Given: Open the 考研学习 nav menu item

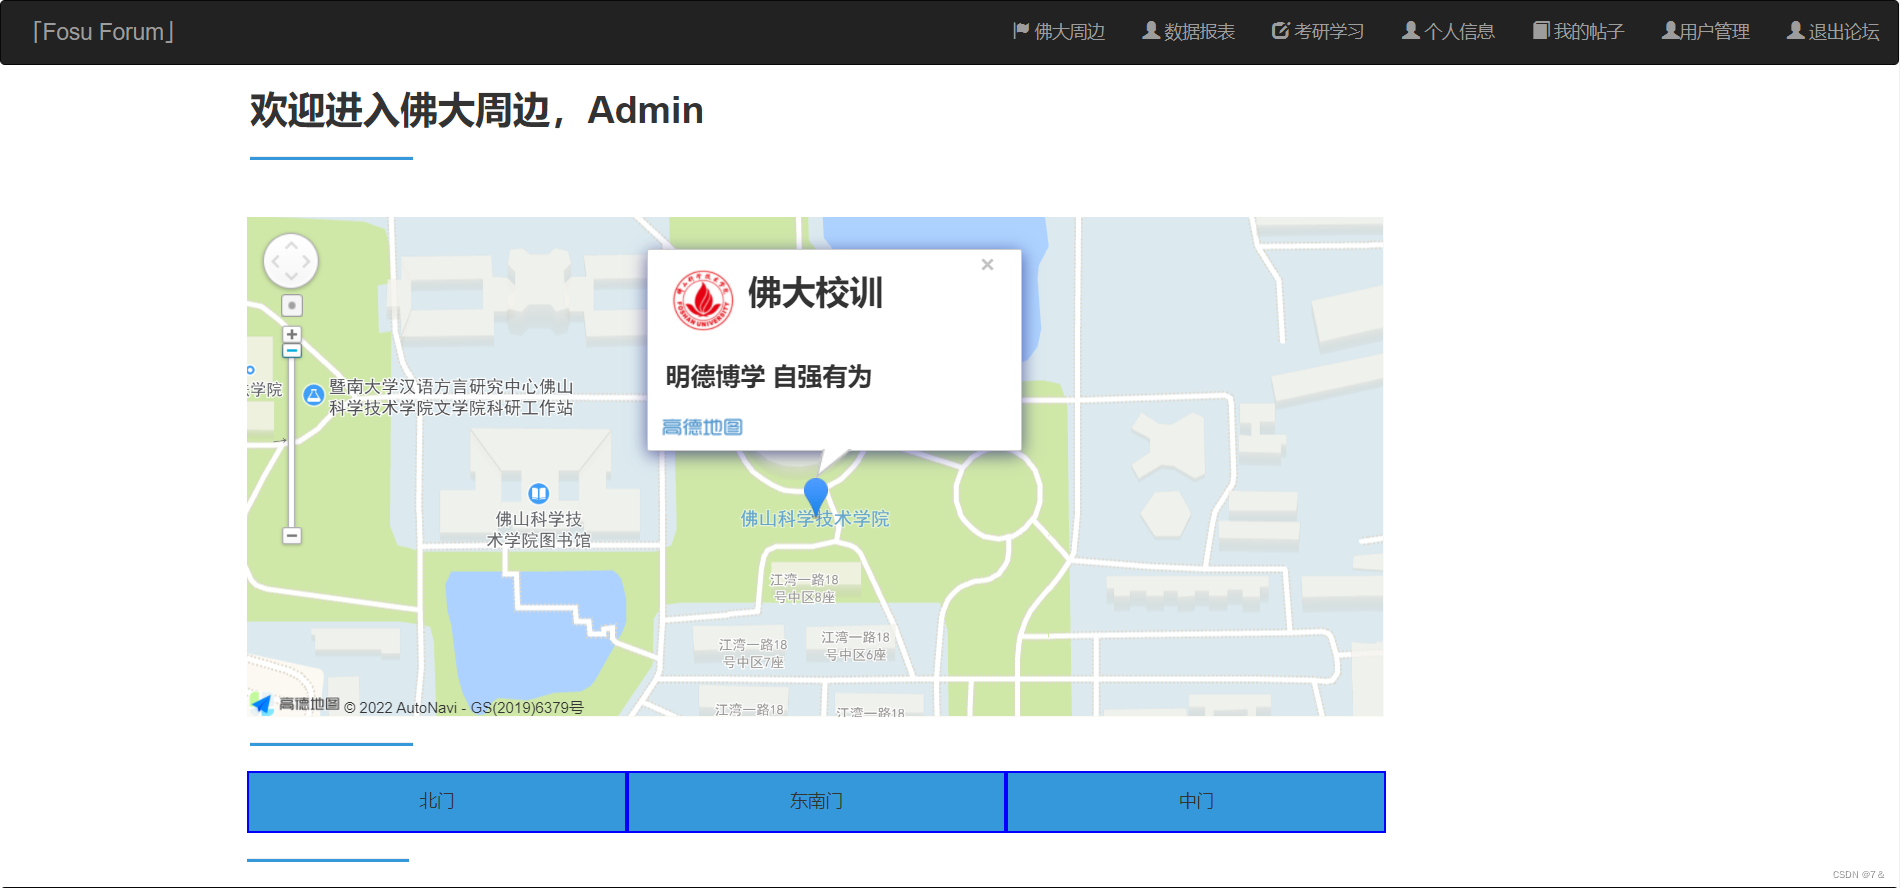Looking at the screenshot, I should click(1317, 32).
